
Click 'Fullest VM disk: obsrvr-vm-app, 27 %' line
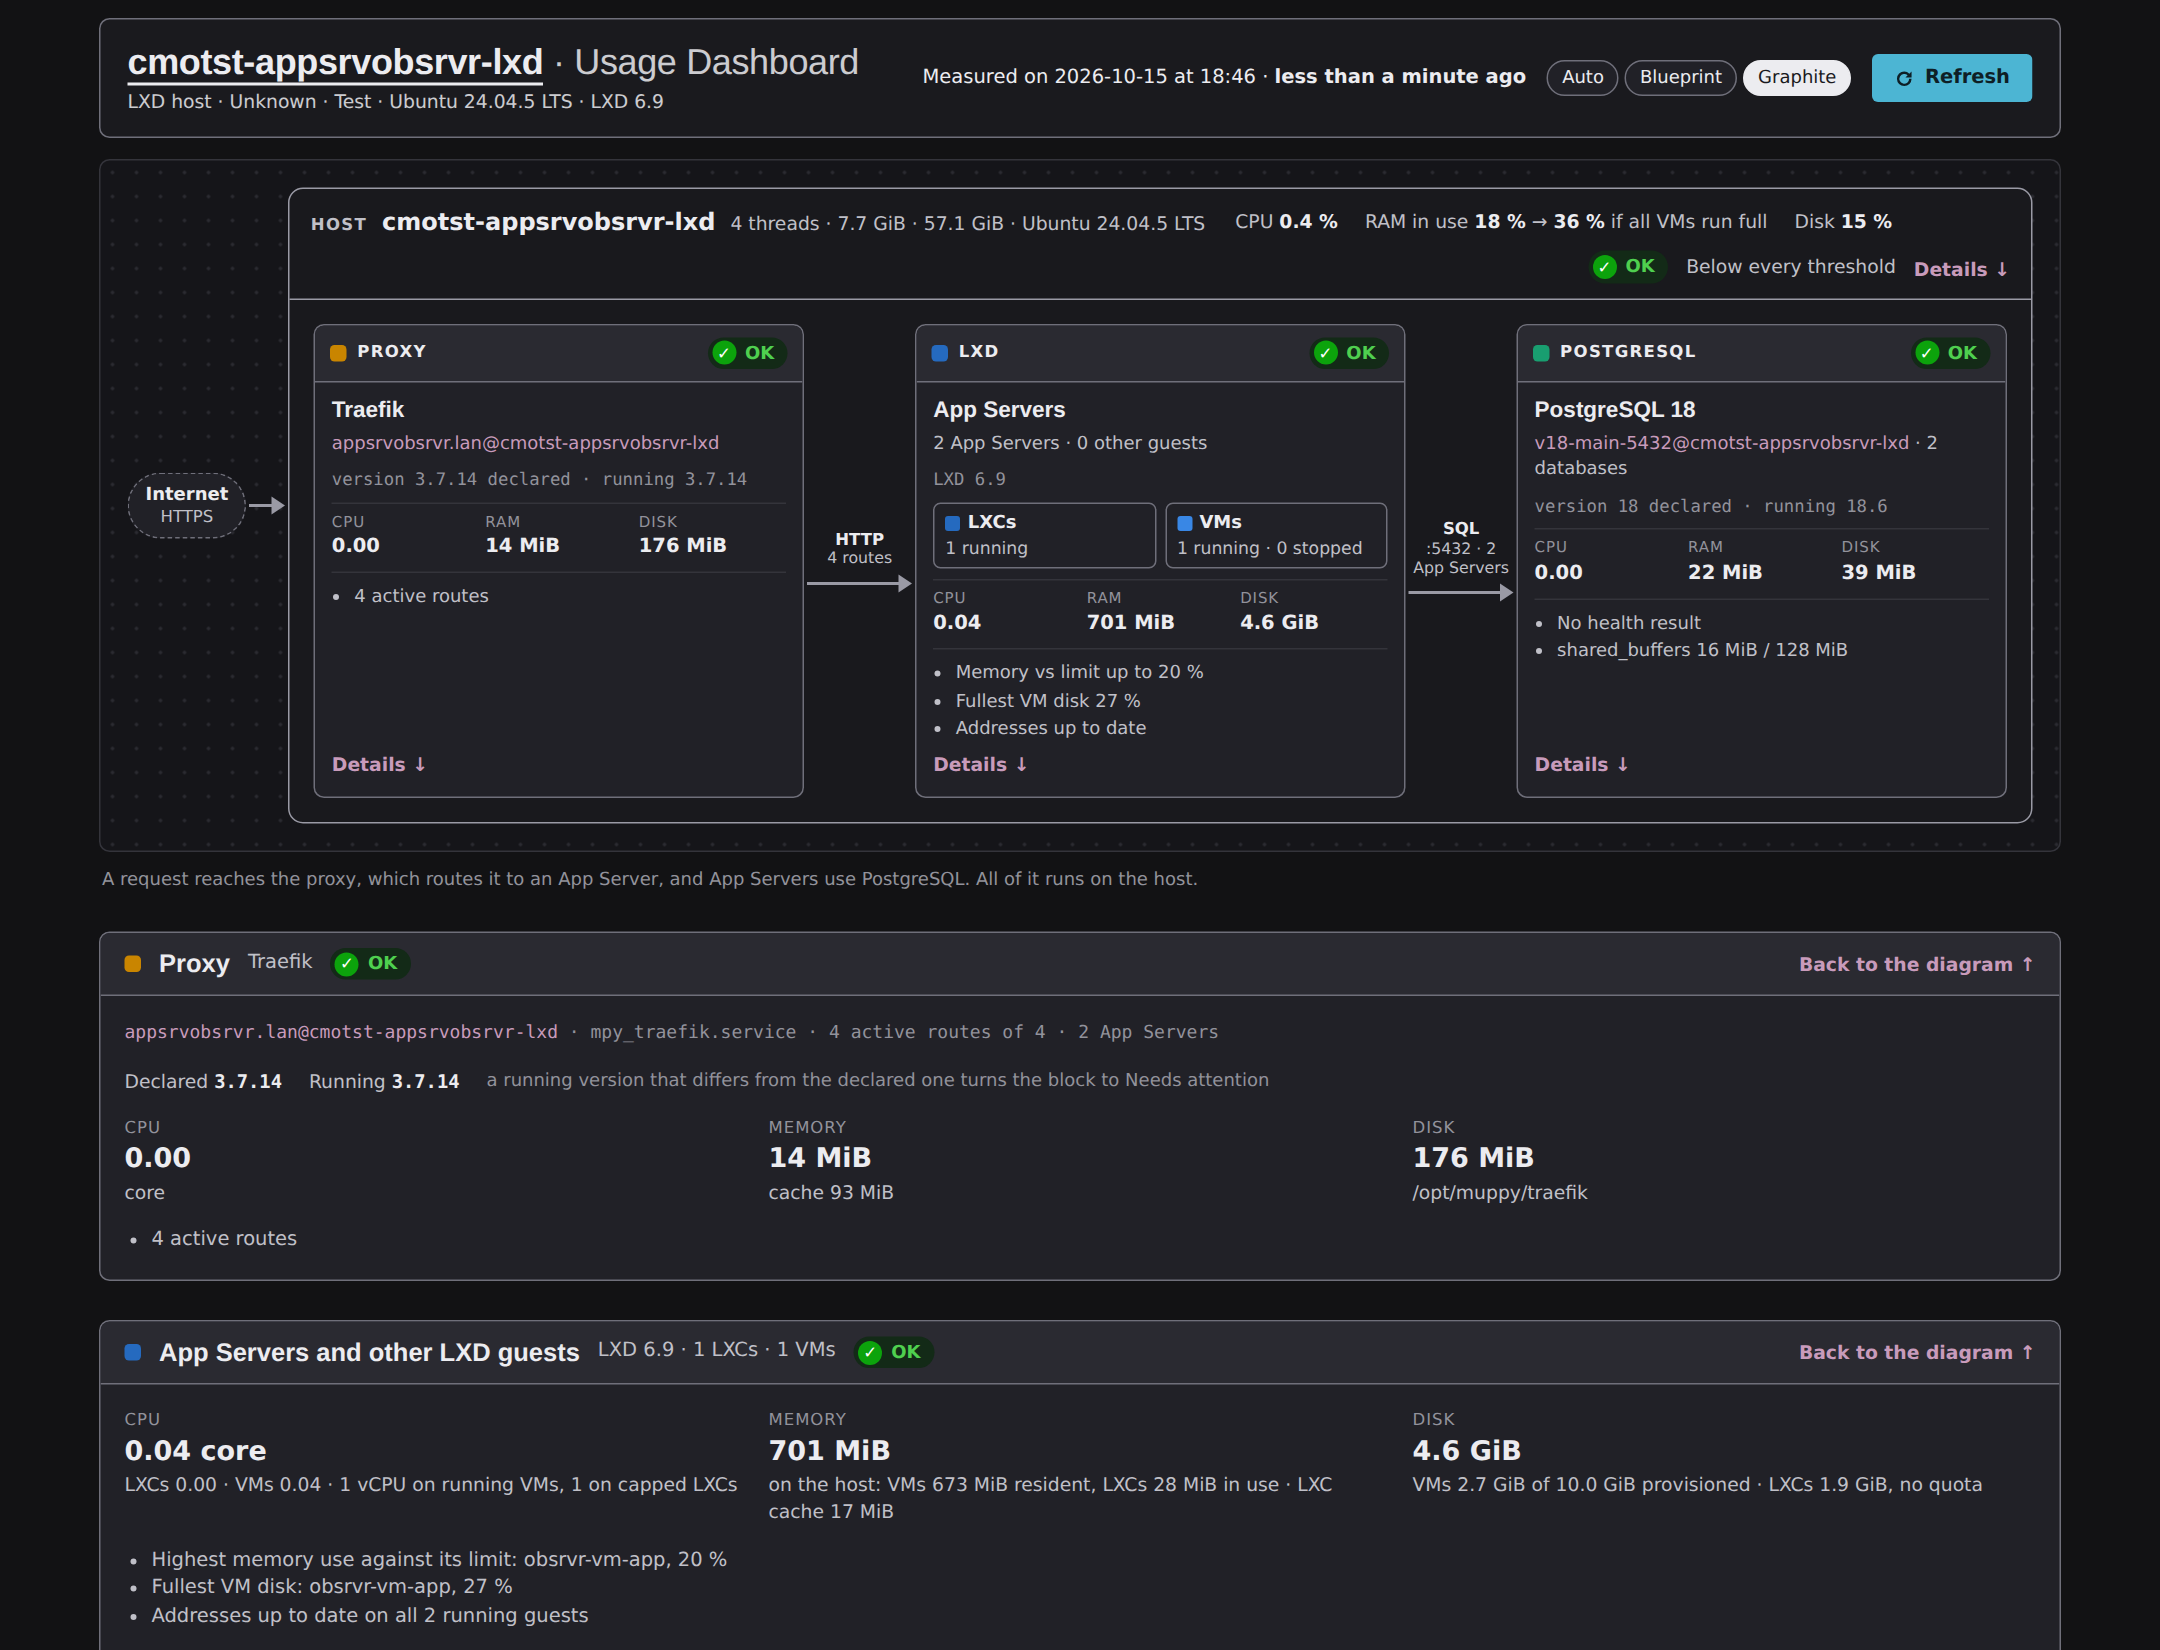pyautogui.click(x=332, y=1586)
